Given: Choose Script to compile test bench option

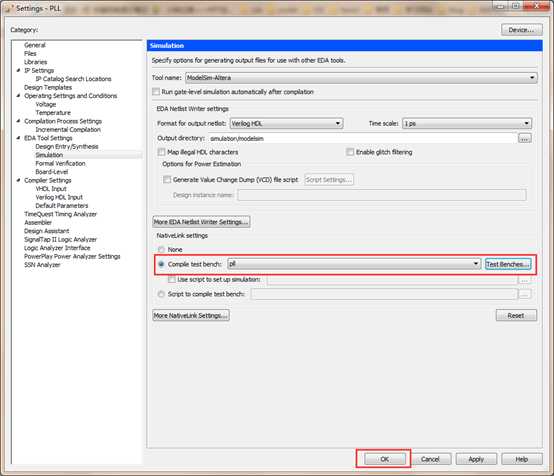Looking at the screenshot, I should click(x=161, y=294).
